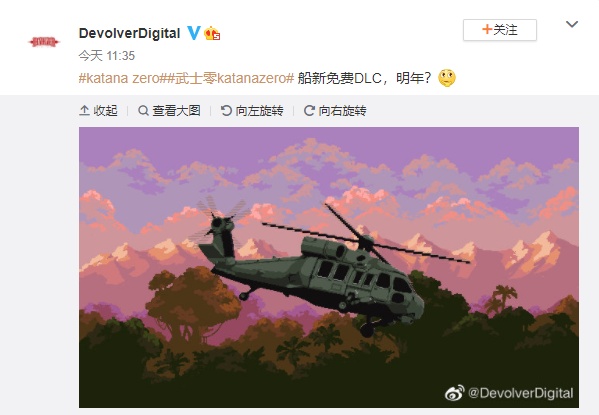Click the rotate-left arrow icon
This screenshot has width=599, height=415.
tap(226, 111)
